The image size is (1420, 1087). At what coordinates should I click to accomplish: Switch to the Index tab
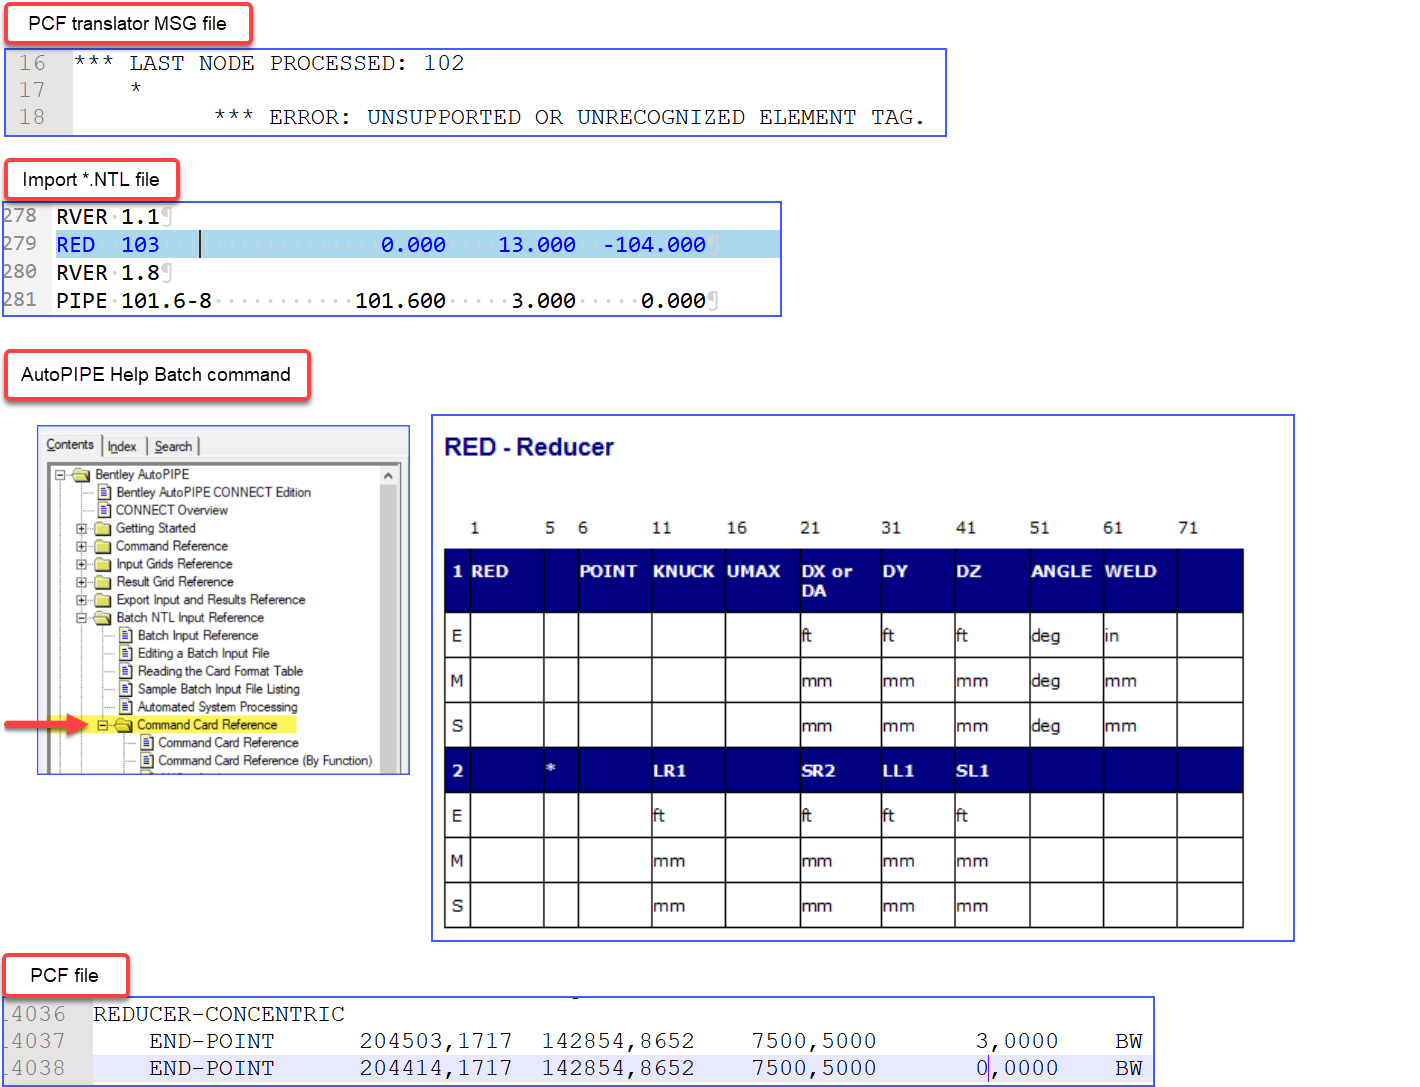122,446
